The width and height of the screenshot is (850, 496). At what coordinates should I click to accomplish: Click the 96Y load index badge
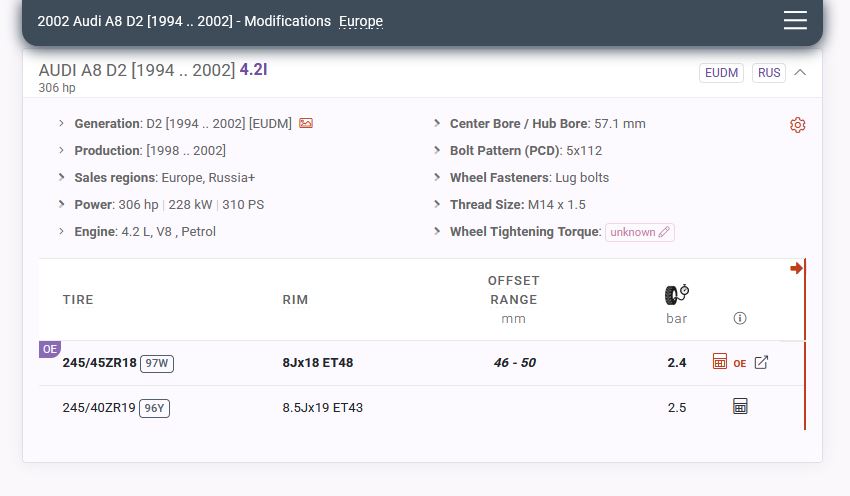(154, 408)
